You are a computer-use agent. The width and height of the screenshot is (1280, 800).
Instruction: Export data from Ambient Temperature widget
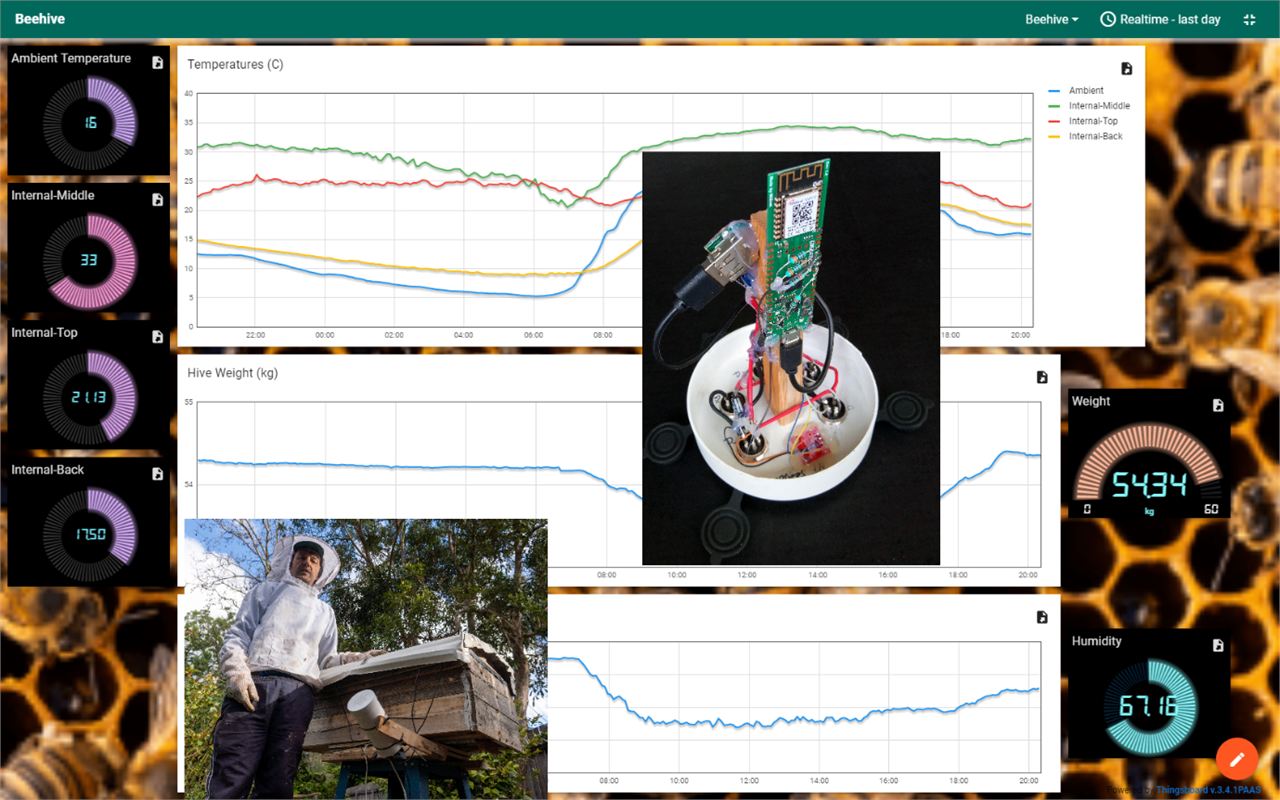[157, 63]
